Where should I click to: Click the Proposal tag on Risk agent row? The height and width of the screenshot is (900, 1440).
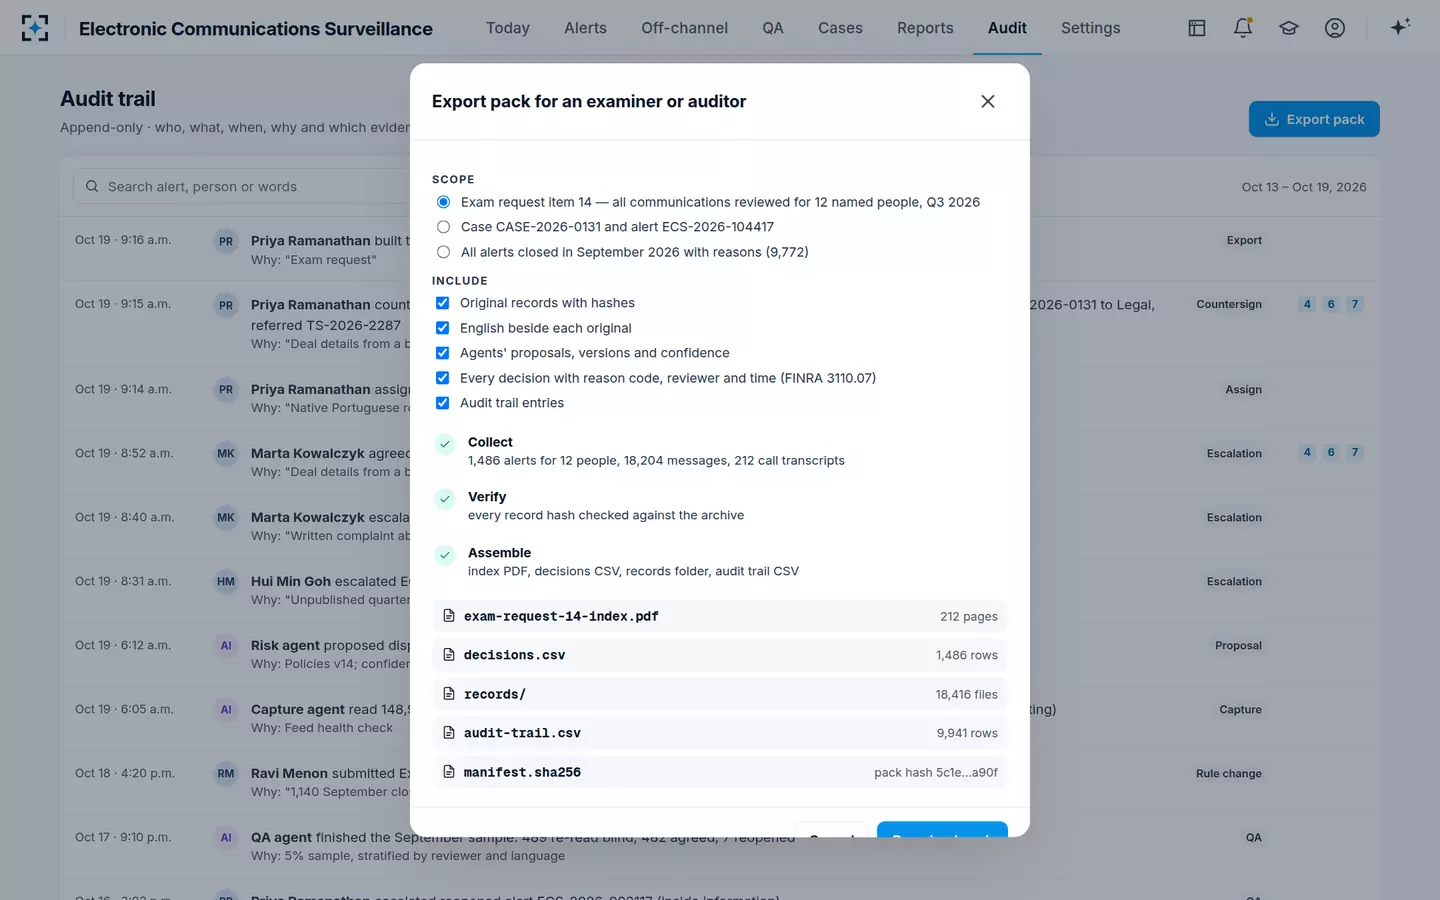tap(1238, 645)
